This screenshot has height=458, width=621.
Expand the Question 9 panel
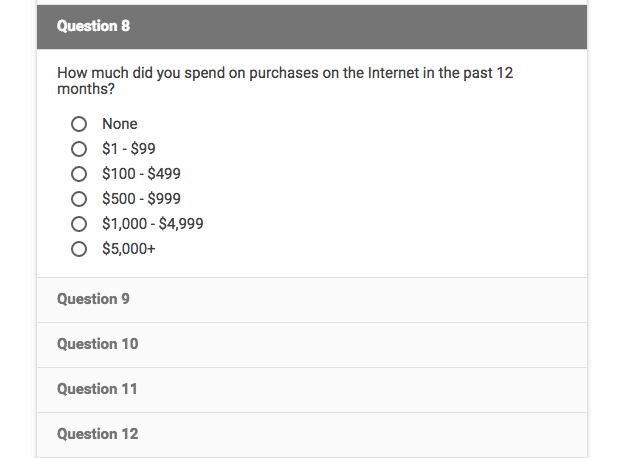point(312,300)
